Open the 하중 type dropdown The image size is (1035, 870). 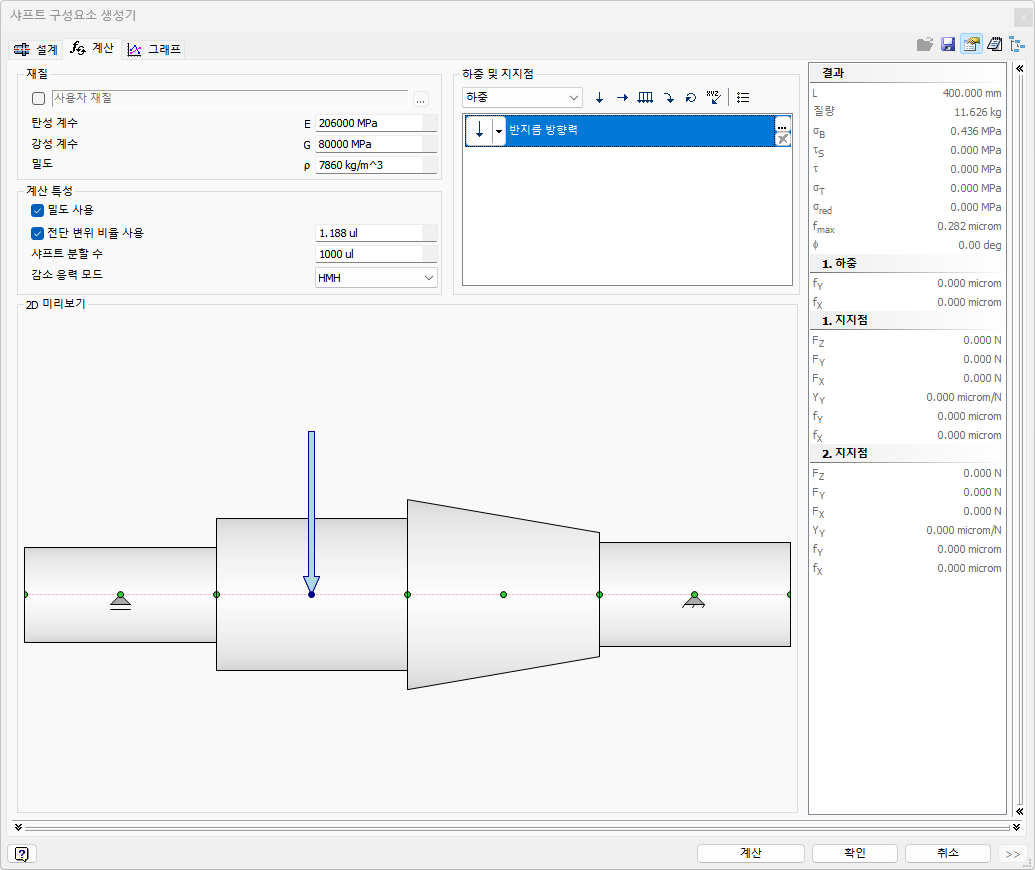click(522, 98)
